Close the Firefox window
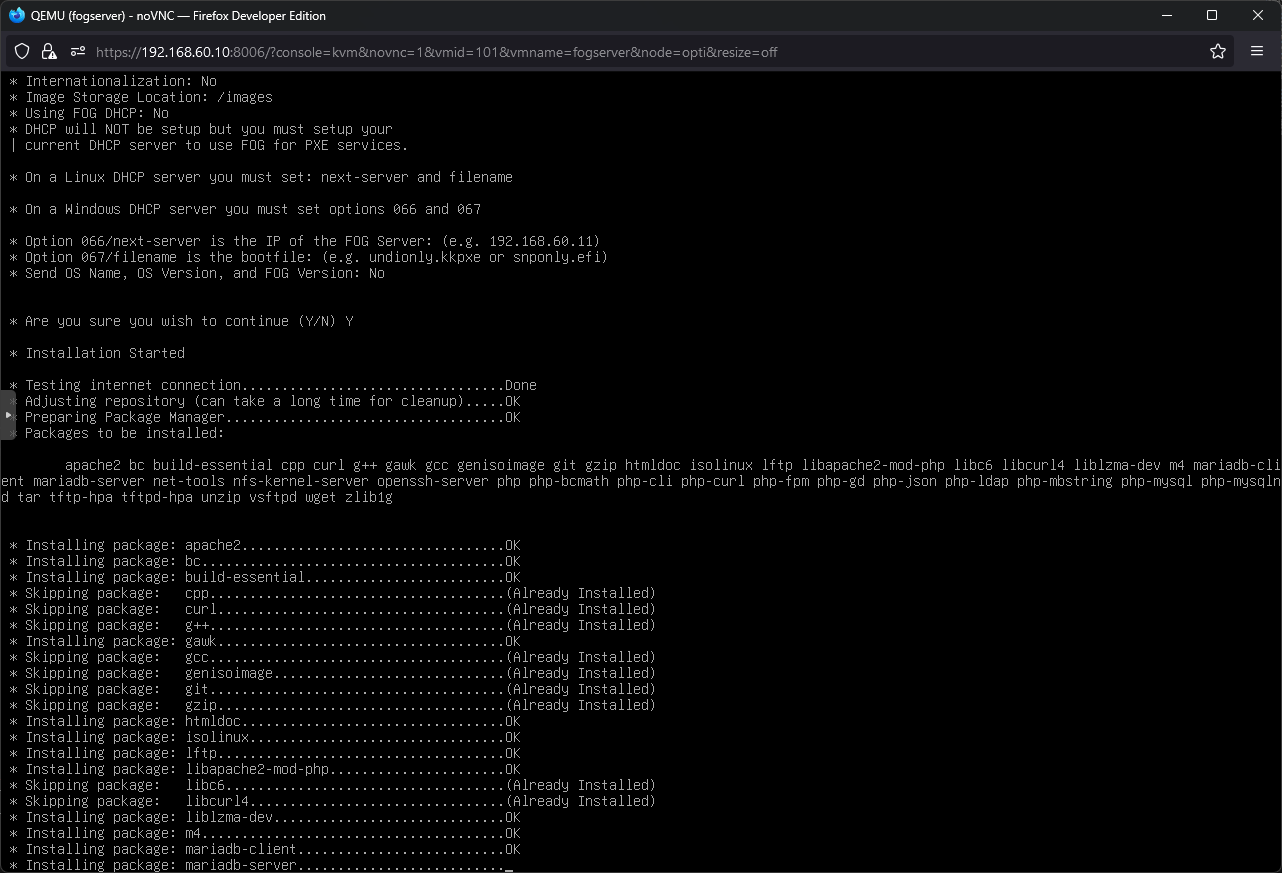 [x=1258, y=15]
